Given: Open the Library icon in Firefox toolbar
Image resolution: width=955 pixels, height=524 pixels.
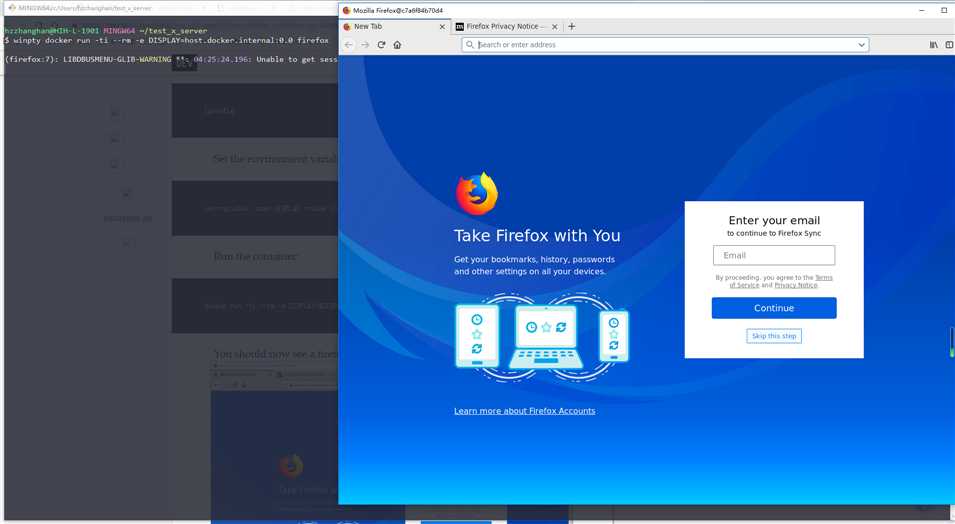Looking at the screenshot, I should pos(934,44).
